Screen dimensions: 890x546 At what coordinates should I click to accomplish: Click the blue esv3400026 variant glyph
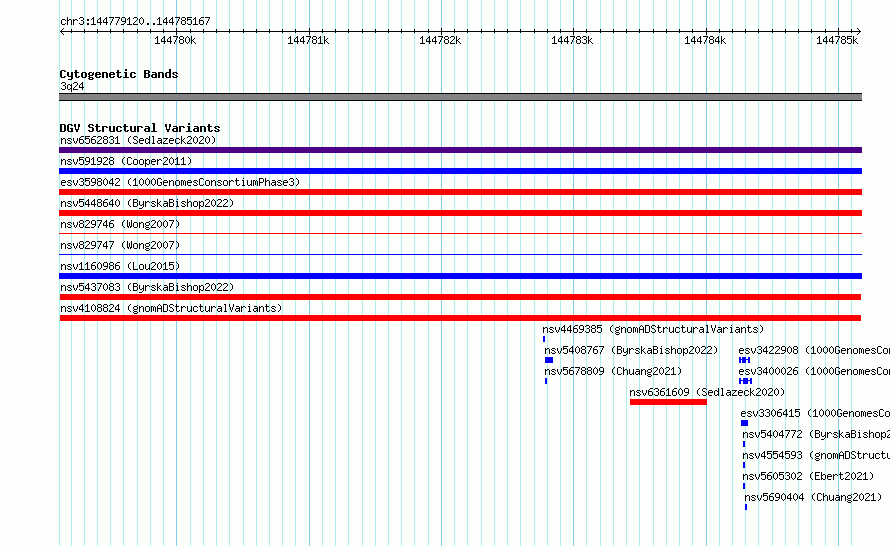point(745,381)
